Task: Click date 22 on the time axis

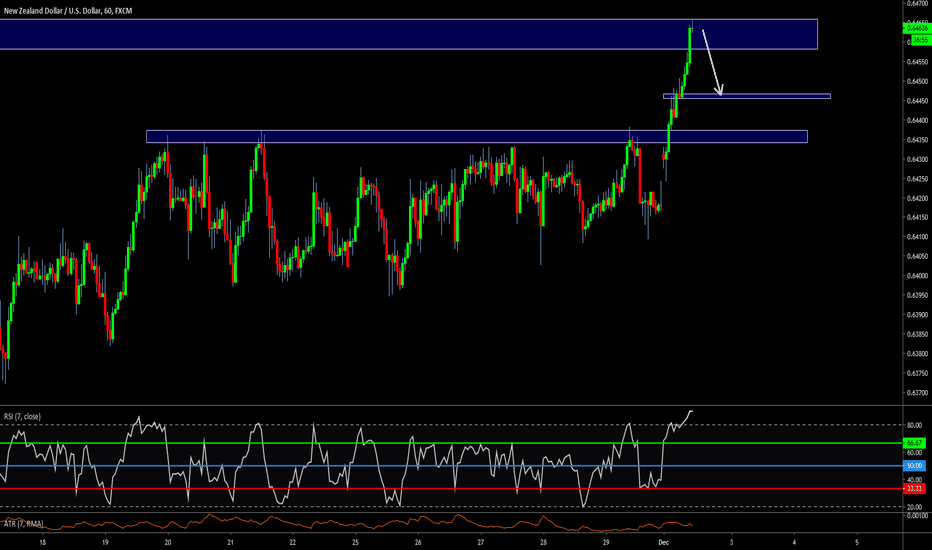Action: [292, 542]
